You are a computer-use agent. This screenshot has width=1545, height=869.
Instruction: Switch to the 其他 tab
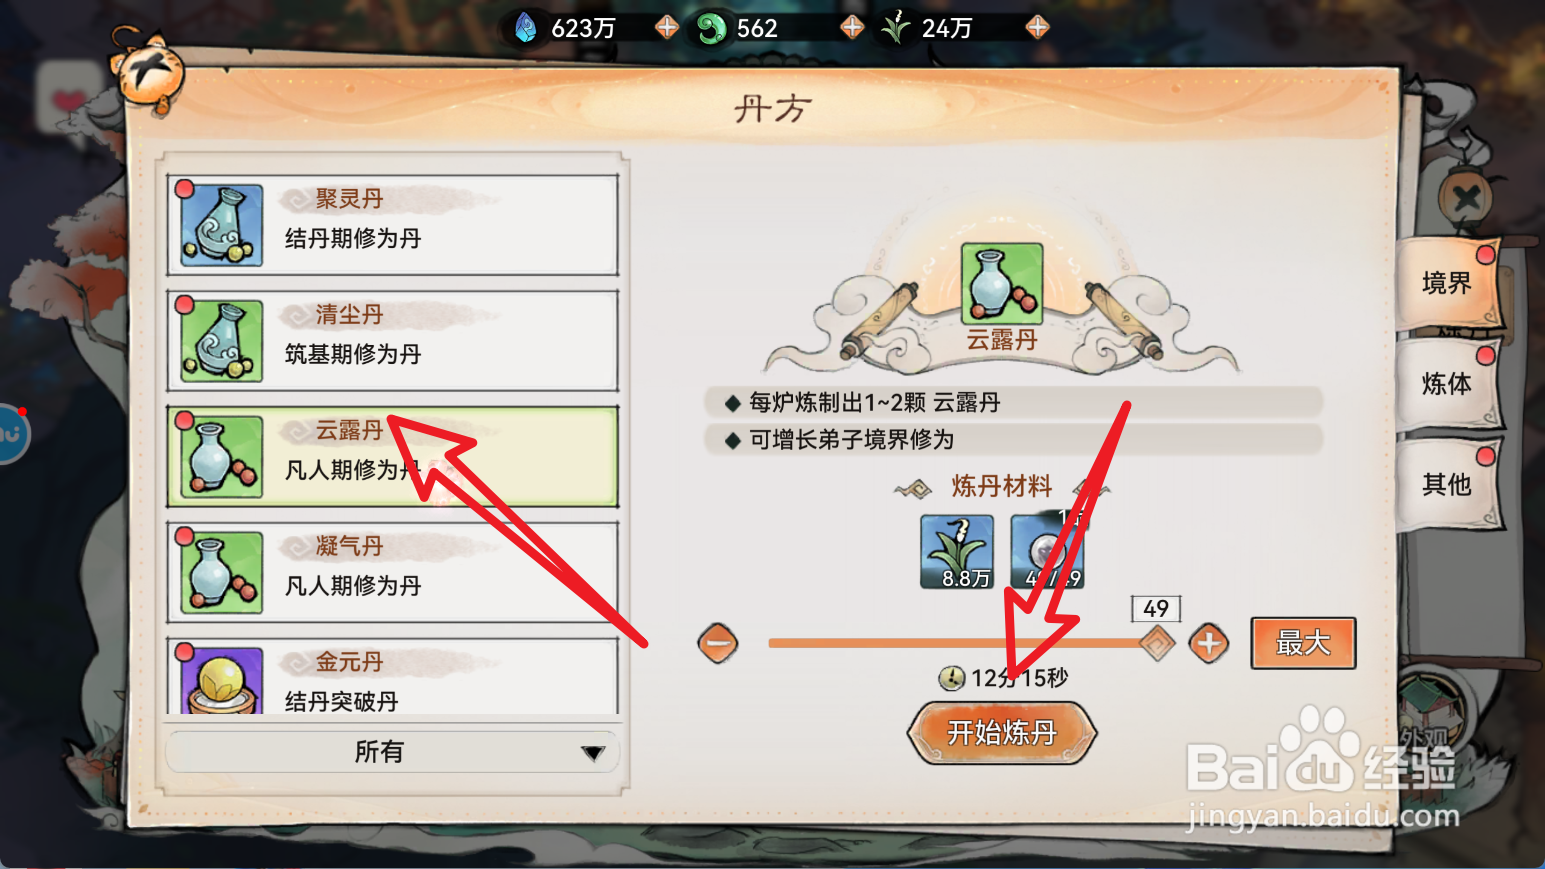1447,485
